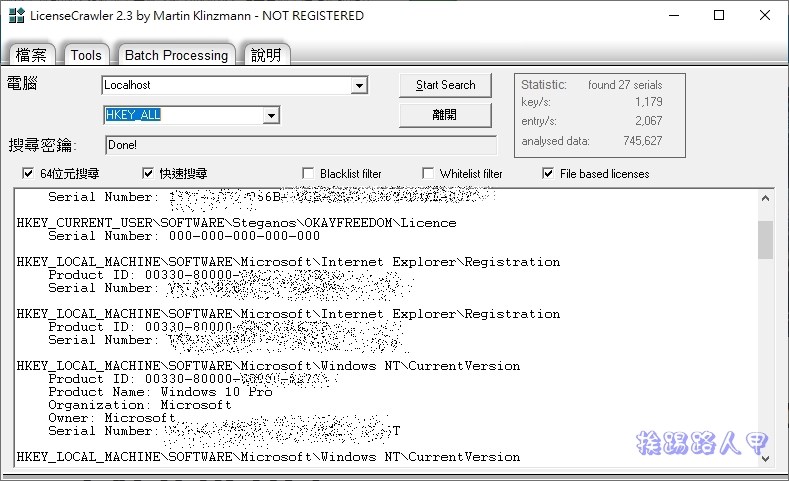This screenshot has height=481, width=789.
Task: Disable the File based licenses checkbox
Action: click(548, 174)
